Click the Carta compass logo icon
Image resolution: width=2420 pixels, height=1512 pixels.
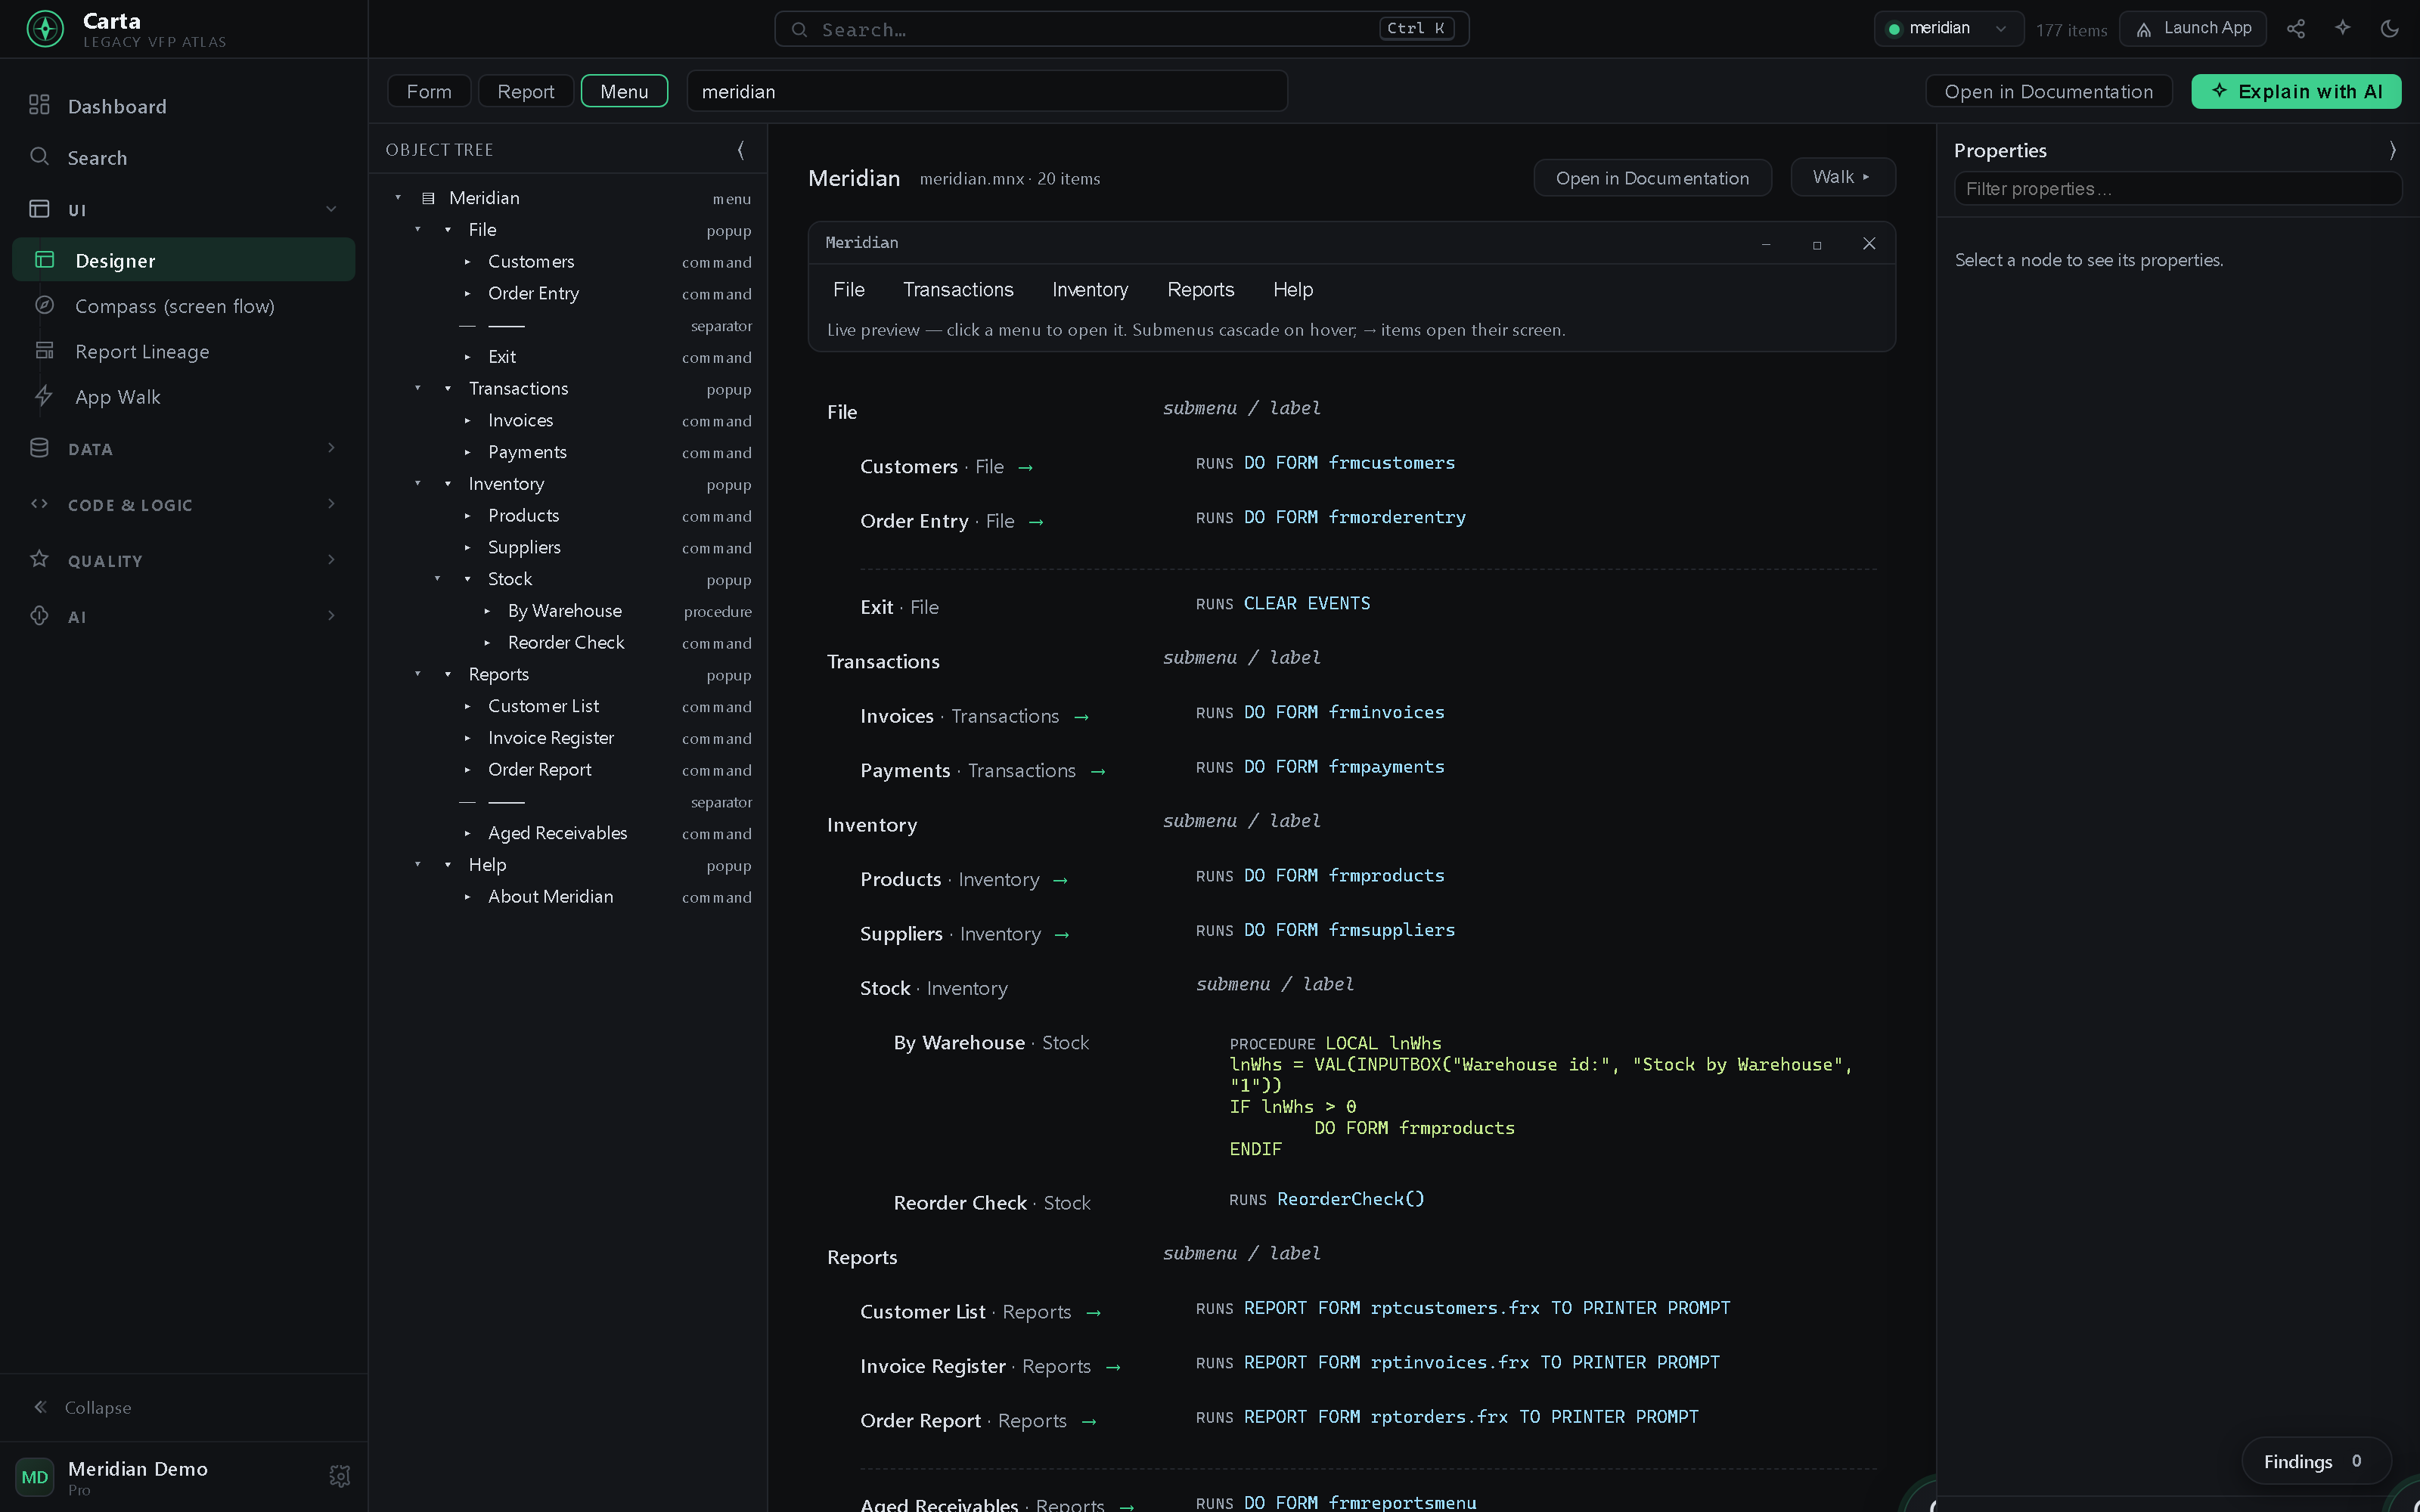pos(45,29)
